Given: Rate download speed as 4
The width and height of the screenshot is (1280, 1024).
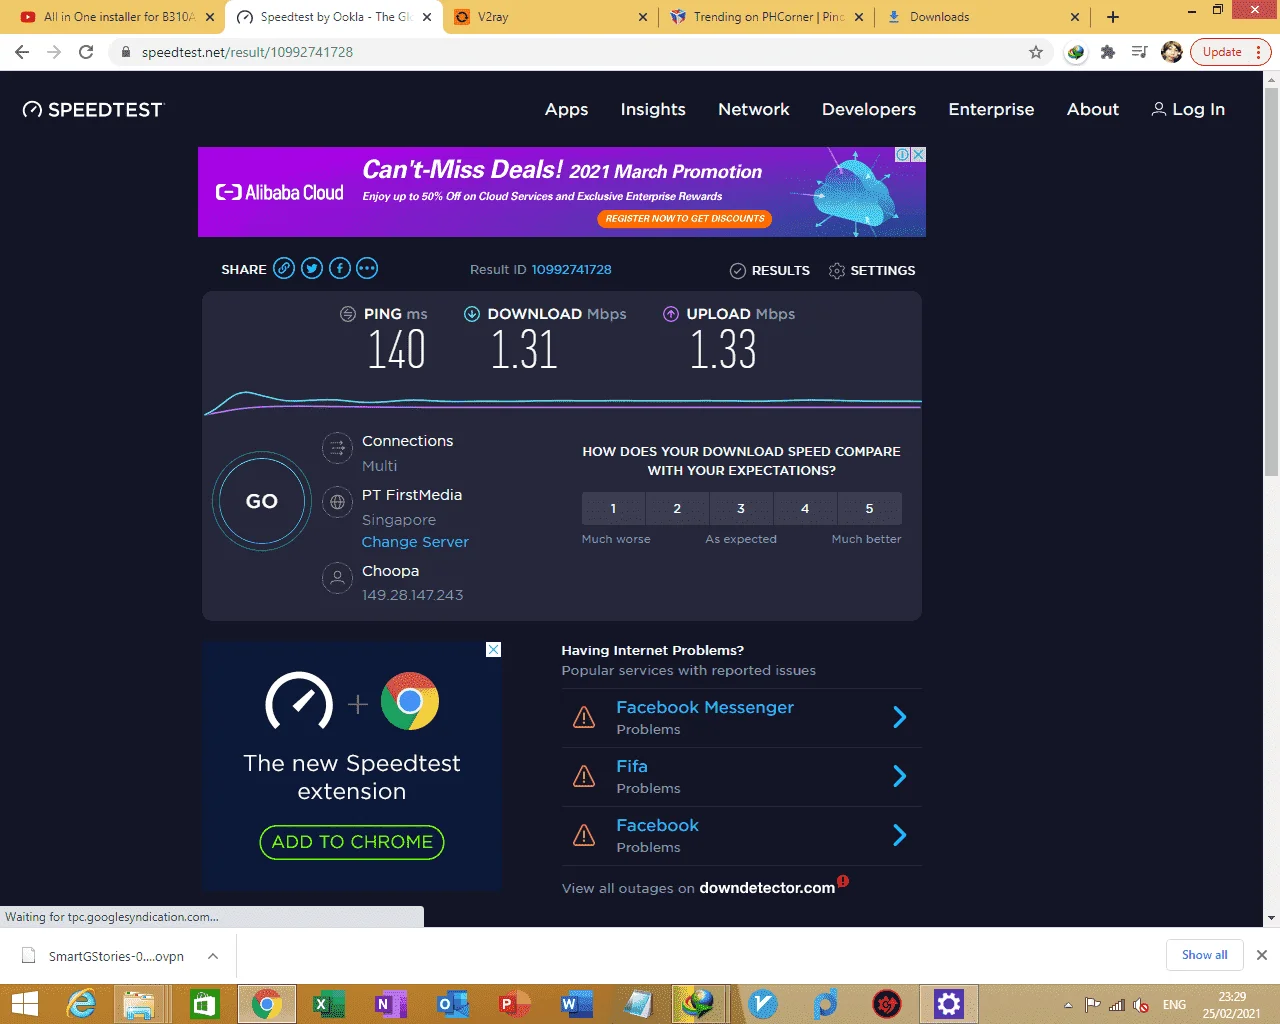Looking at the screenshot, I should click(805, 508).
